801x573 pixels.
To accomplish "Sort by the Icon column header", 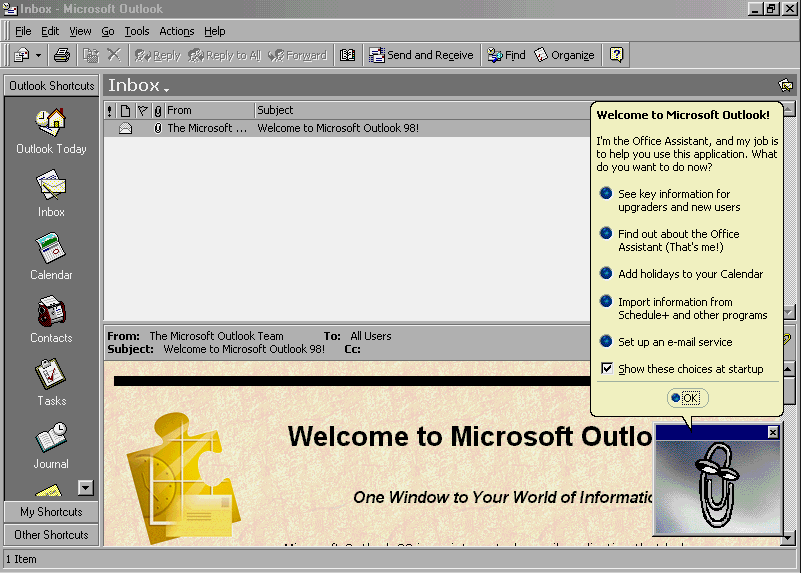I will (126, 110).
